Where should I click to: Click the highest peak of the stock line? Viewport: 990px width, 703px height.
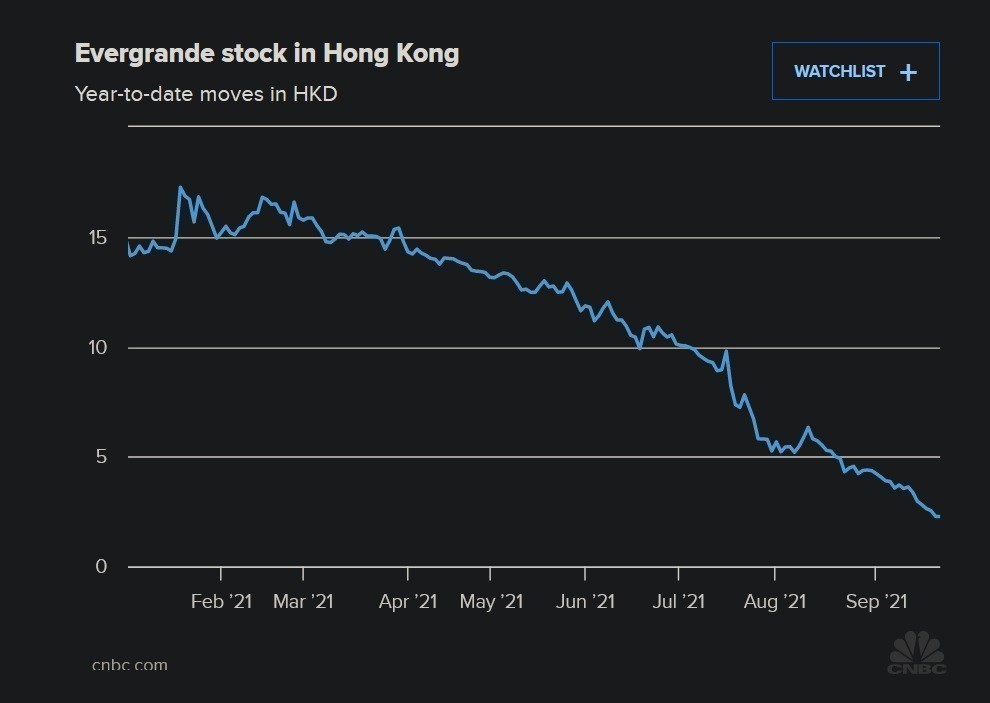pyautogui.click(x=180, y=187)
